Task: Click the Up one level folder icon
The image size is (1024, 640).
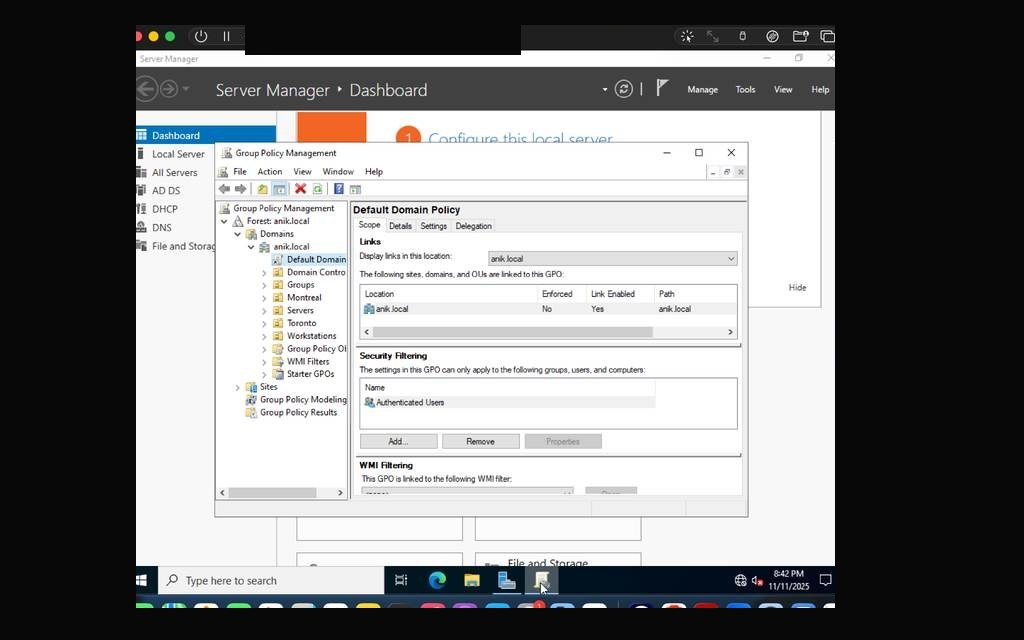Action: pyautogui.click(x=262, y=189)
